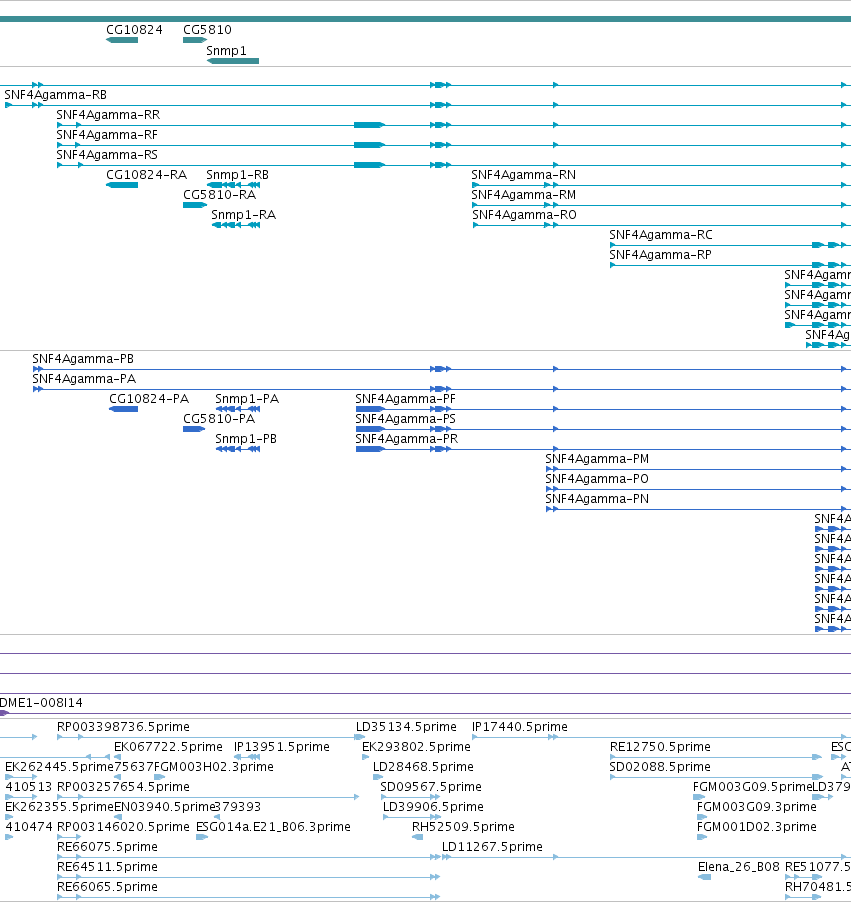This screenshot has width=851, height=902.
Task: Open the SNF4Agamma-RB transcript label
Action: 55,95
